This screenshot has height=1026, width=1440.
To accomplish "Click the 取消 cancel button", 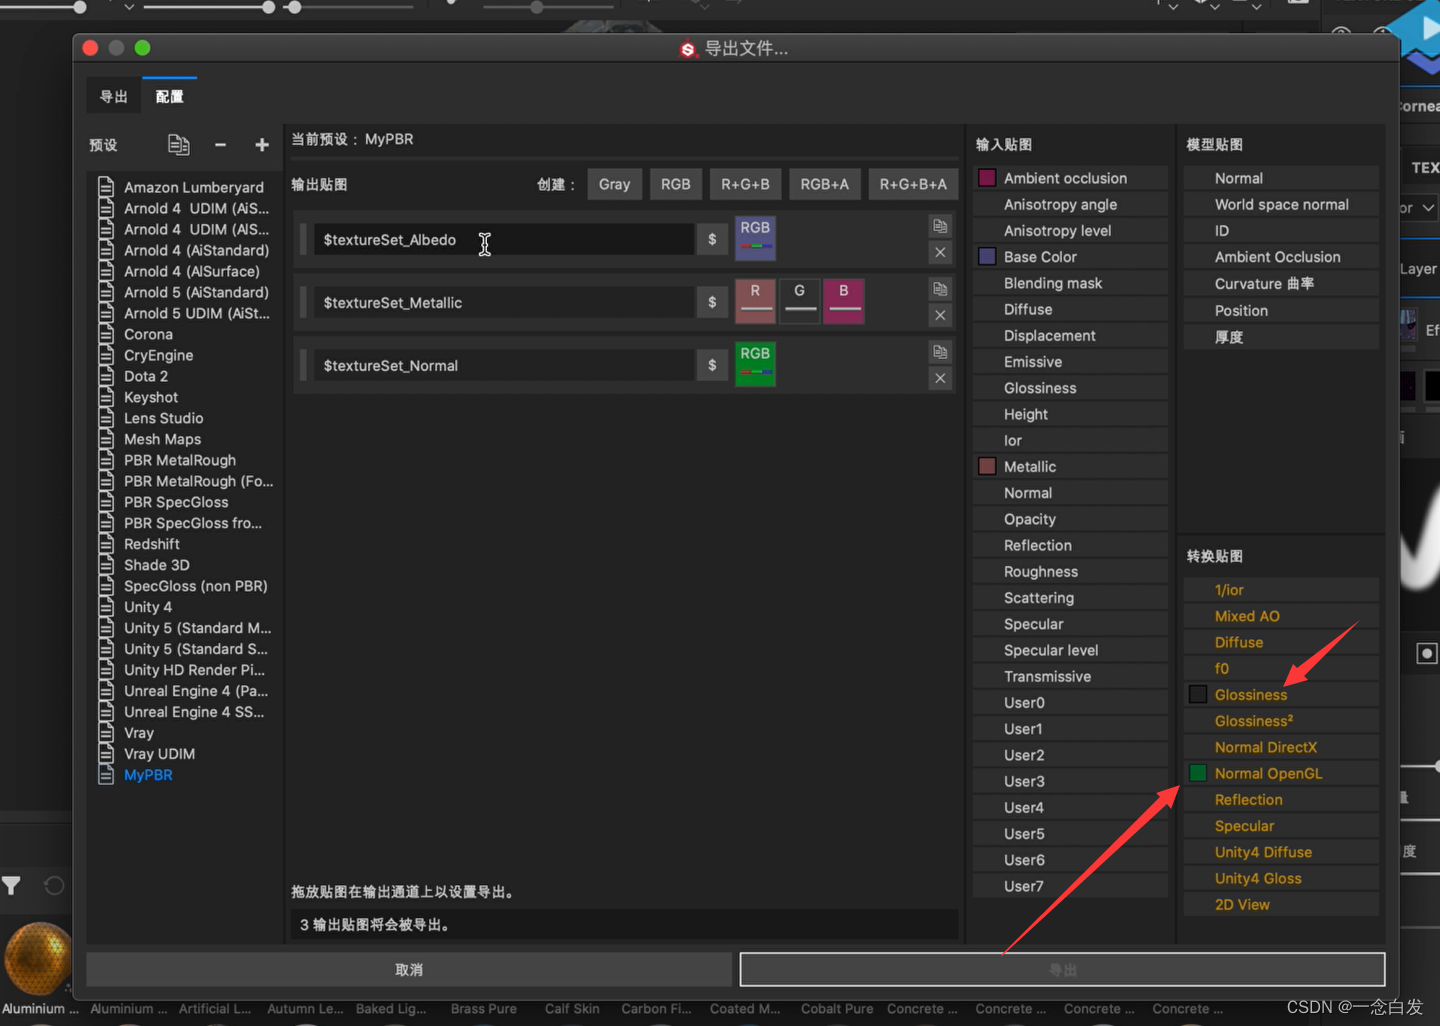I will (x=409, y=970).
